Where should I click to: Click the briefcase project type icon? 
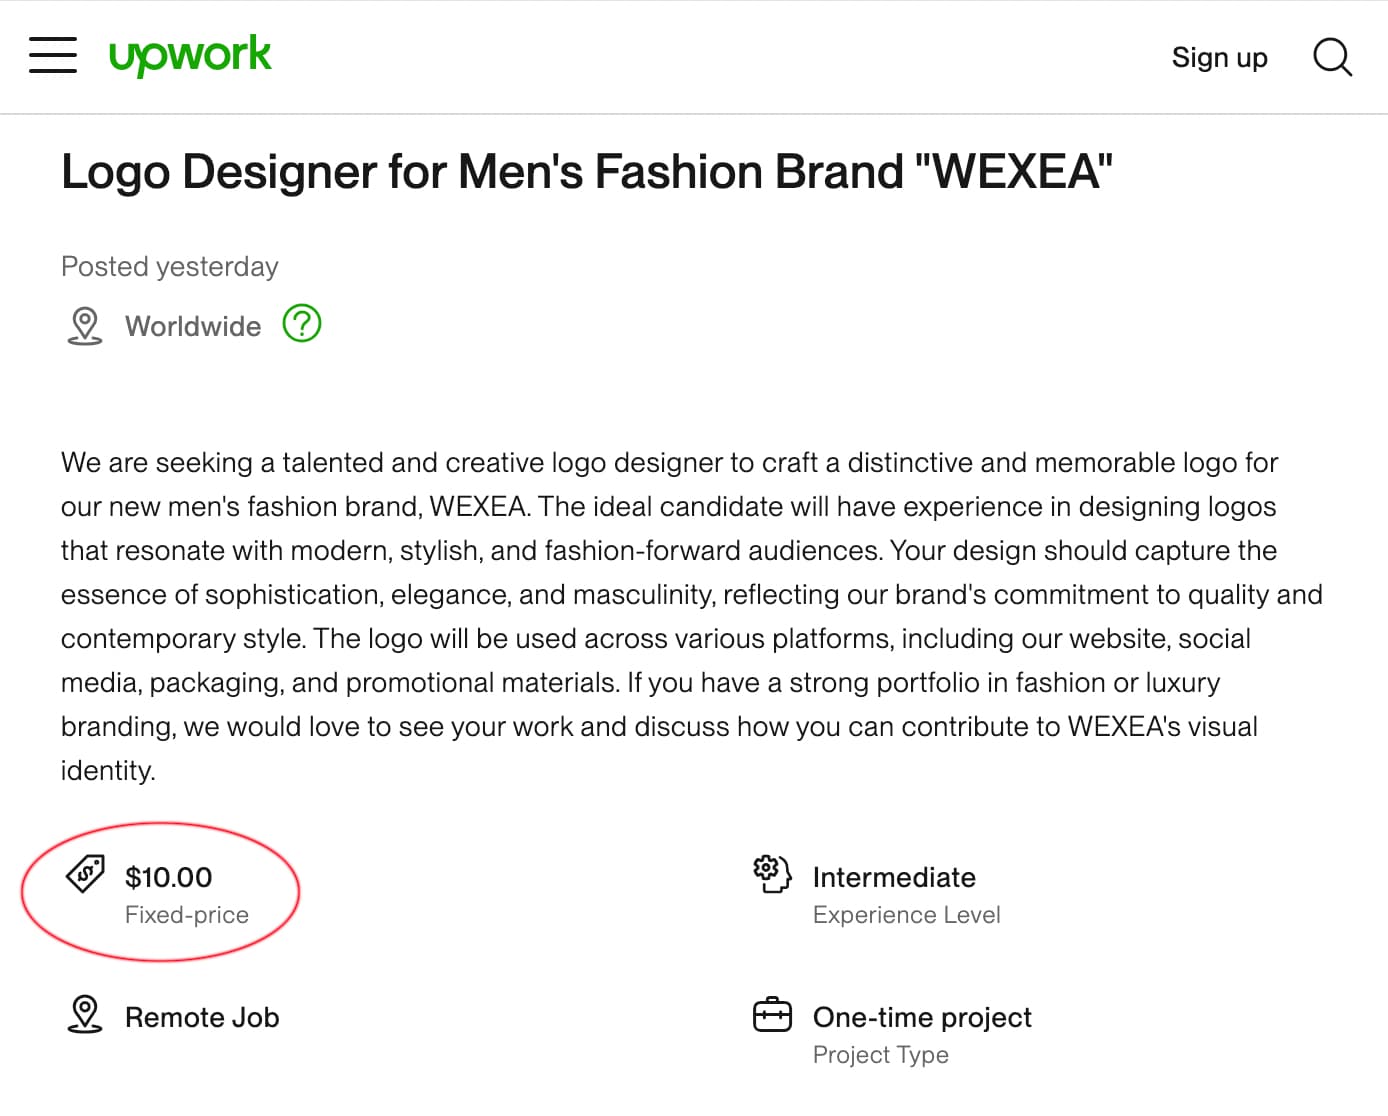(x=772, y=1015)
